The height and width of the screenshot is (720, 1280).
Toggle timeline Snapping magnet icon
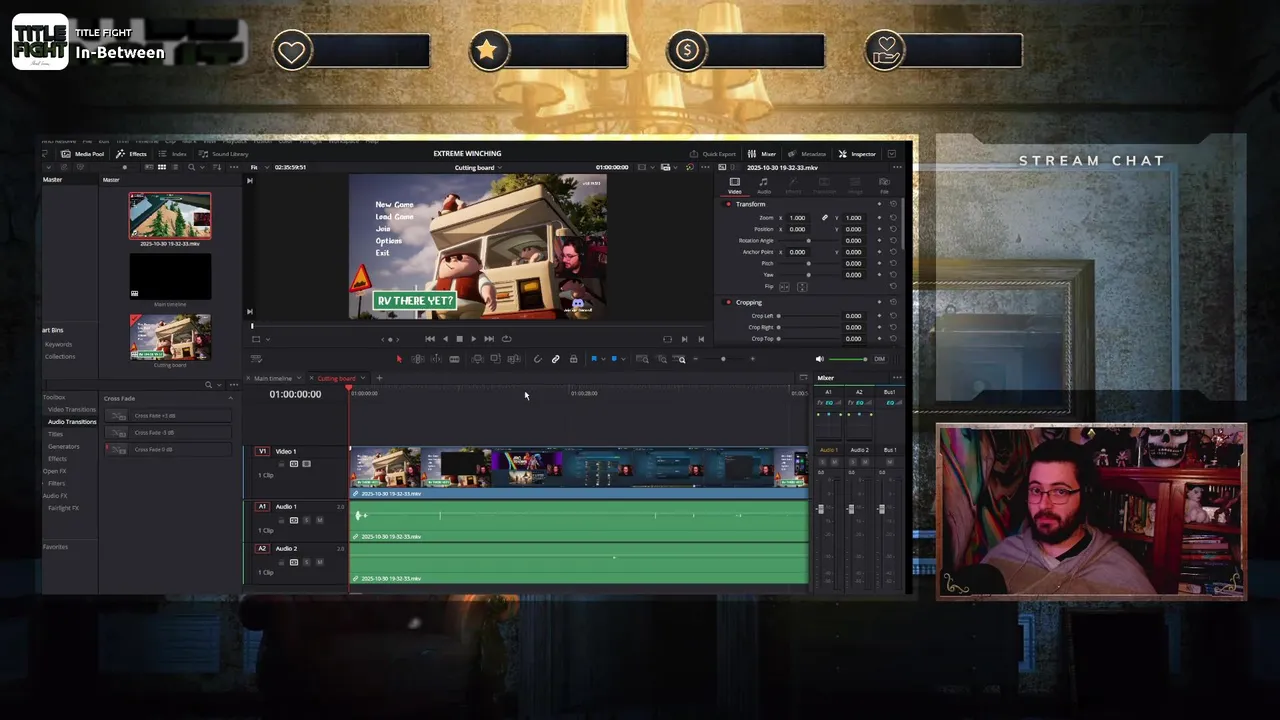pos(537,359)
